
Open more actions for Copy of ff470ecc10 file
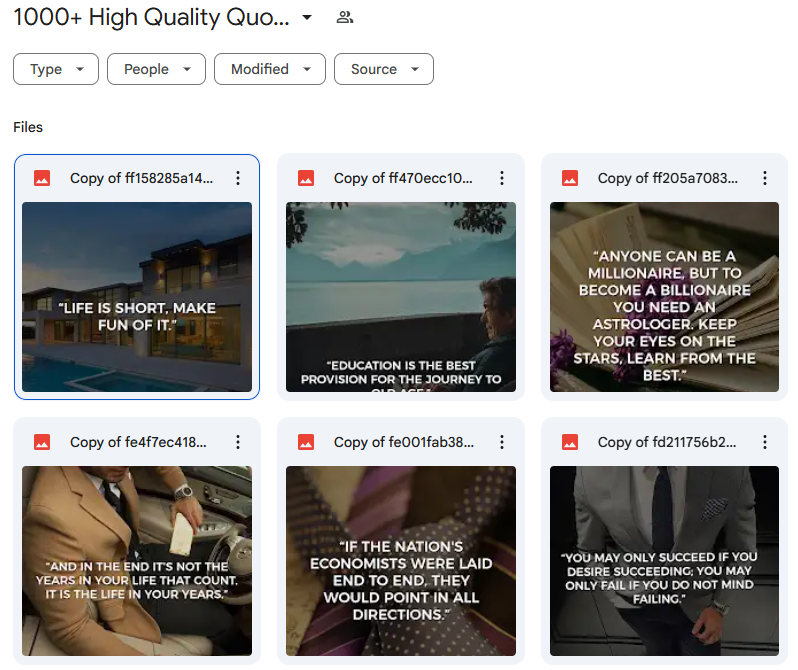click(x=502, y=178)
